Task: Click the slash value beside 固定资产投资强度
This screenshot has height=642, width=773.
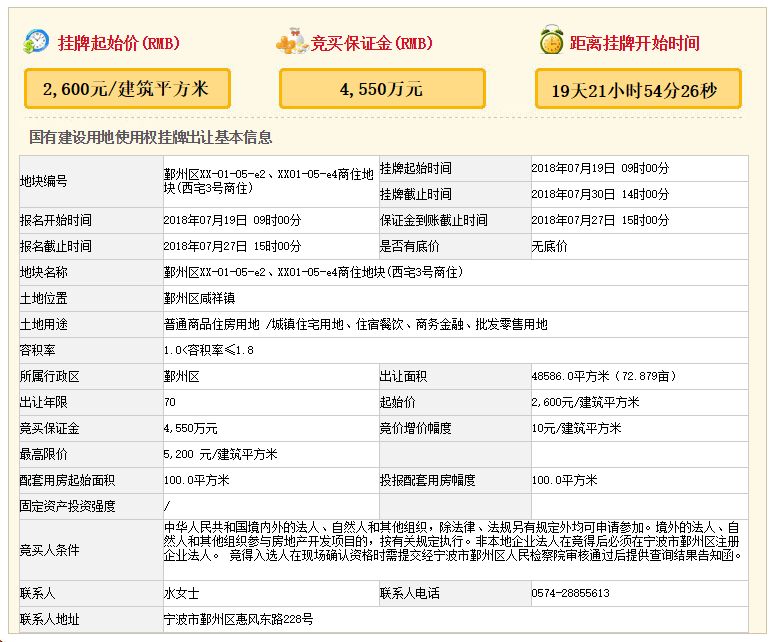Action: [167, 506]
